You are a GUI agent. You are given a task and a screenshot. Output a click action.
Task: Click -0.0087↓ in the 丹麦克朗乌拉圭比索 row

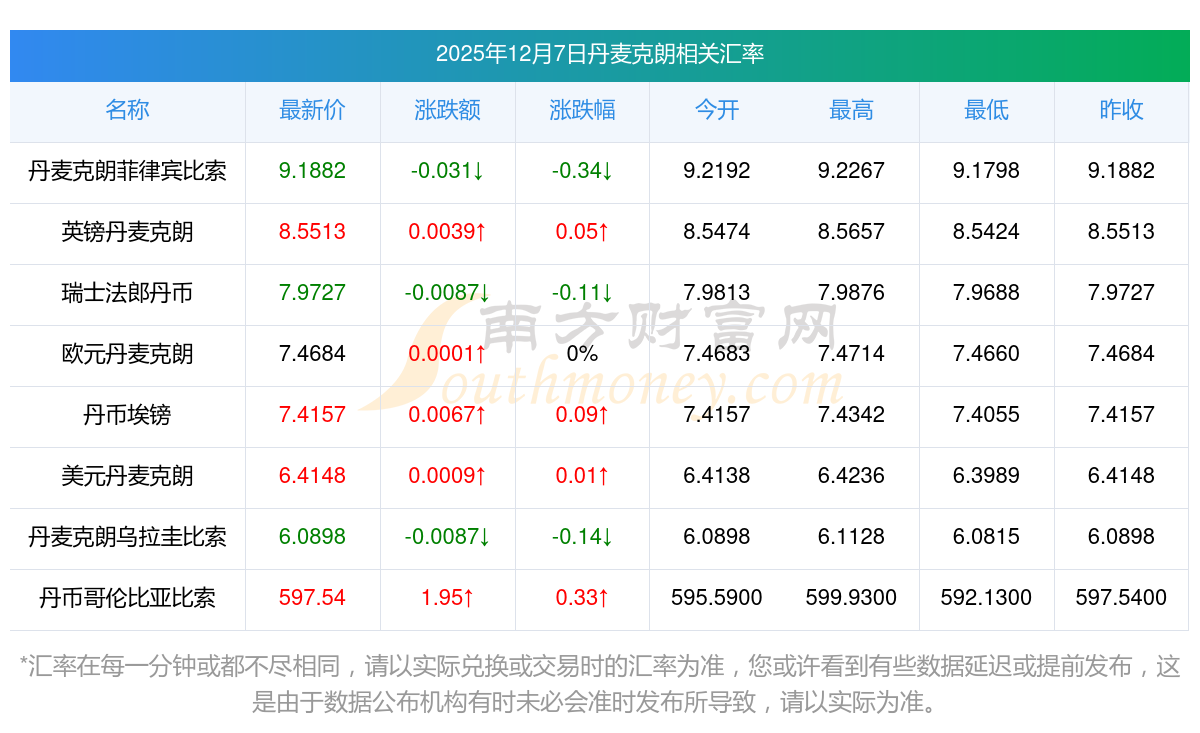click(x=447, y=537)
